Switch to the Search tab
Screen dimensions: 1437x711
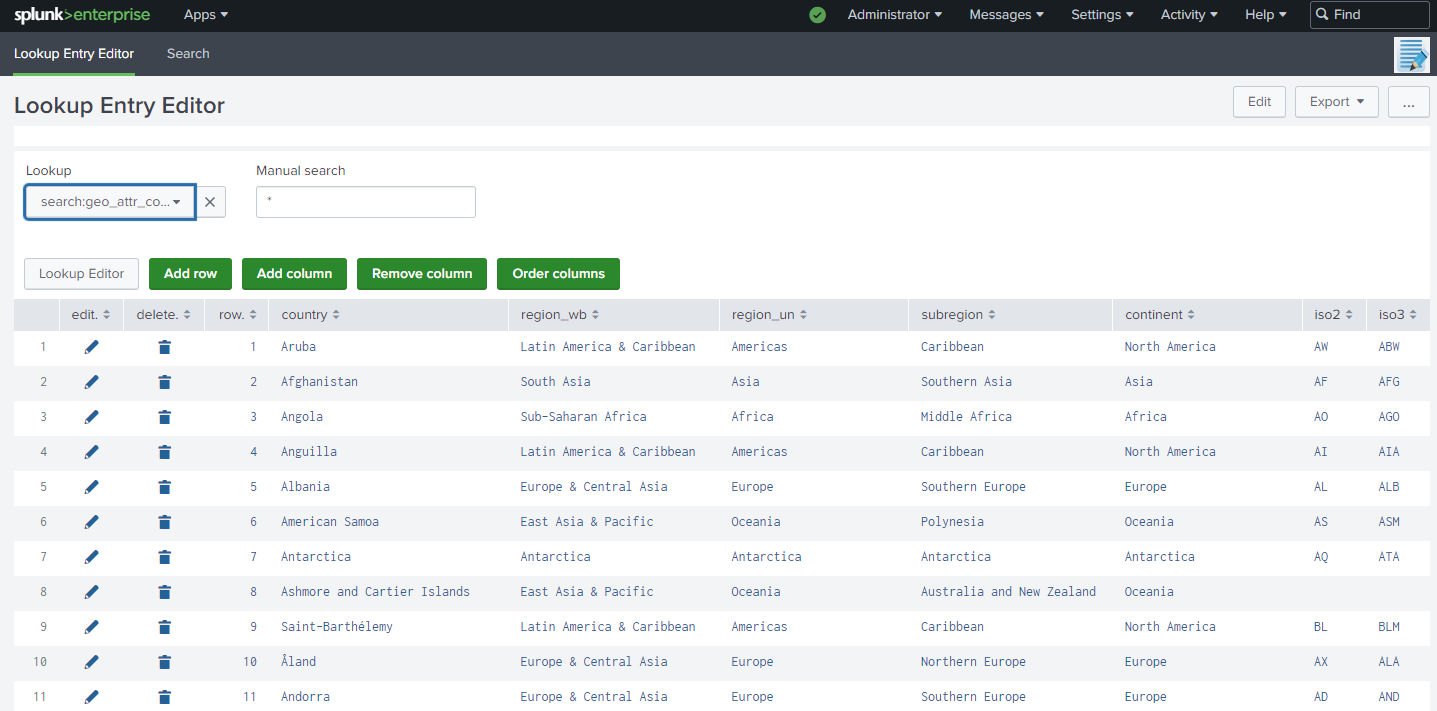coord(188,54)
